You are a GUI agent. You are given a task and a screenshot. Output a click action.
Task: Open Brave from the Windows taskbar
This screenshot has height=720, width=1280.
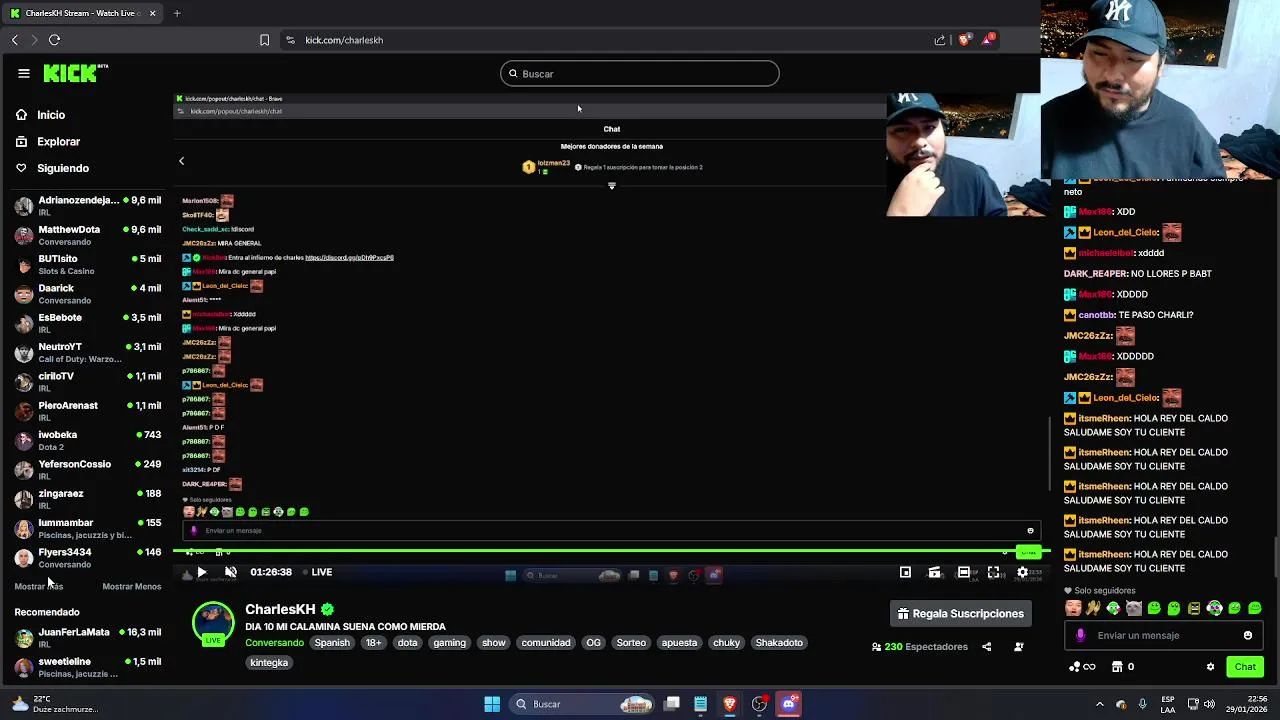pyautogui.click(x=729, y=704)
